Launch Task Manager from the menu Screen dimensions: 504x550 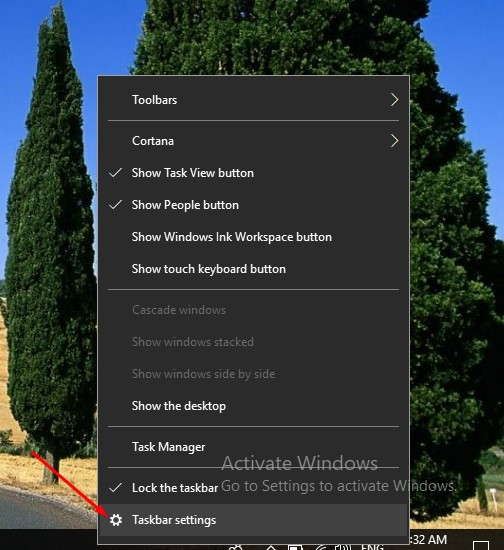coord(253,447)
